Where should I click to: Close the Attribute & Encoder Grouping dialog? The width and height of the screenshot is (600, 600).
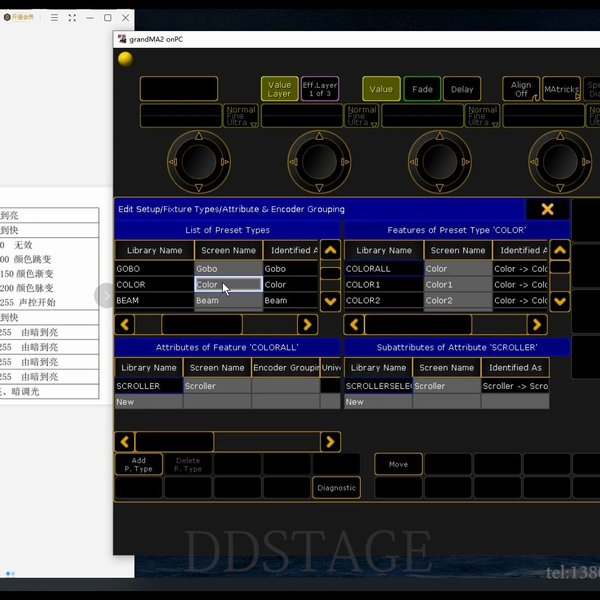(x=547, y=209)
